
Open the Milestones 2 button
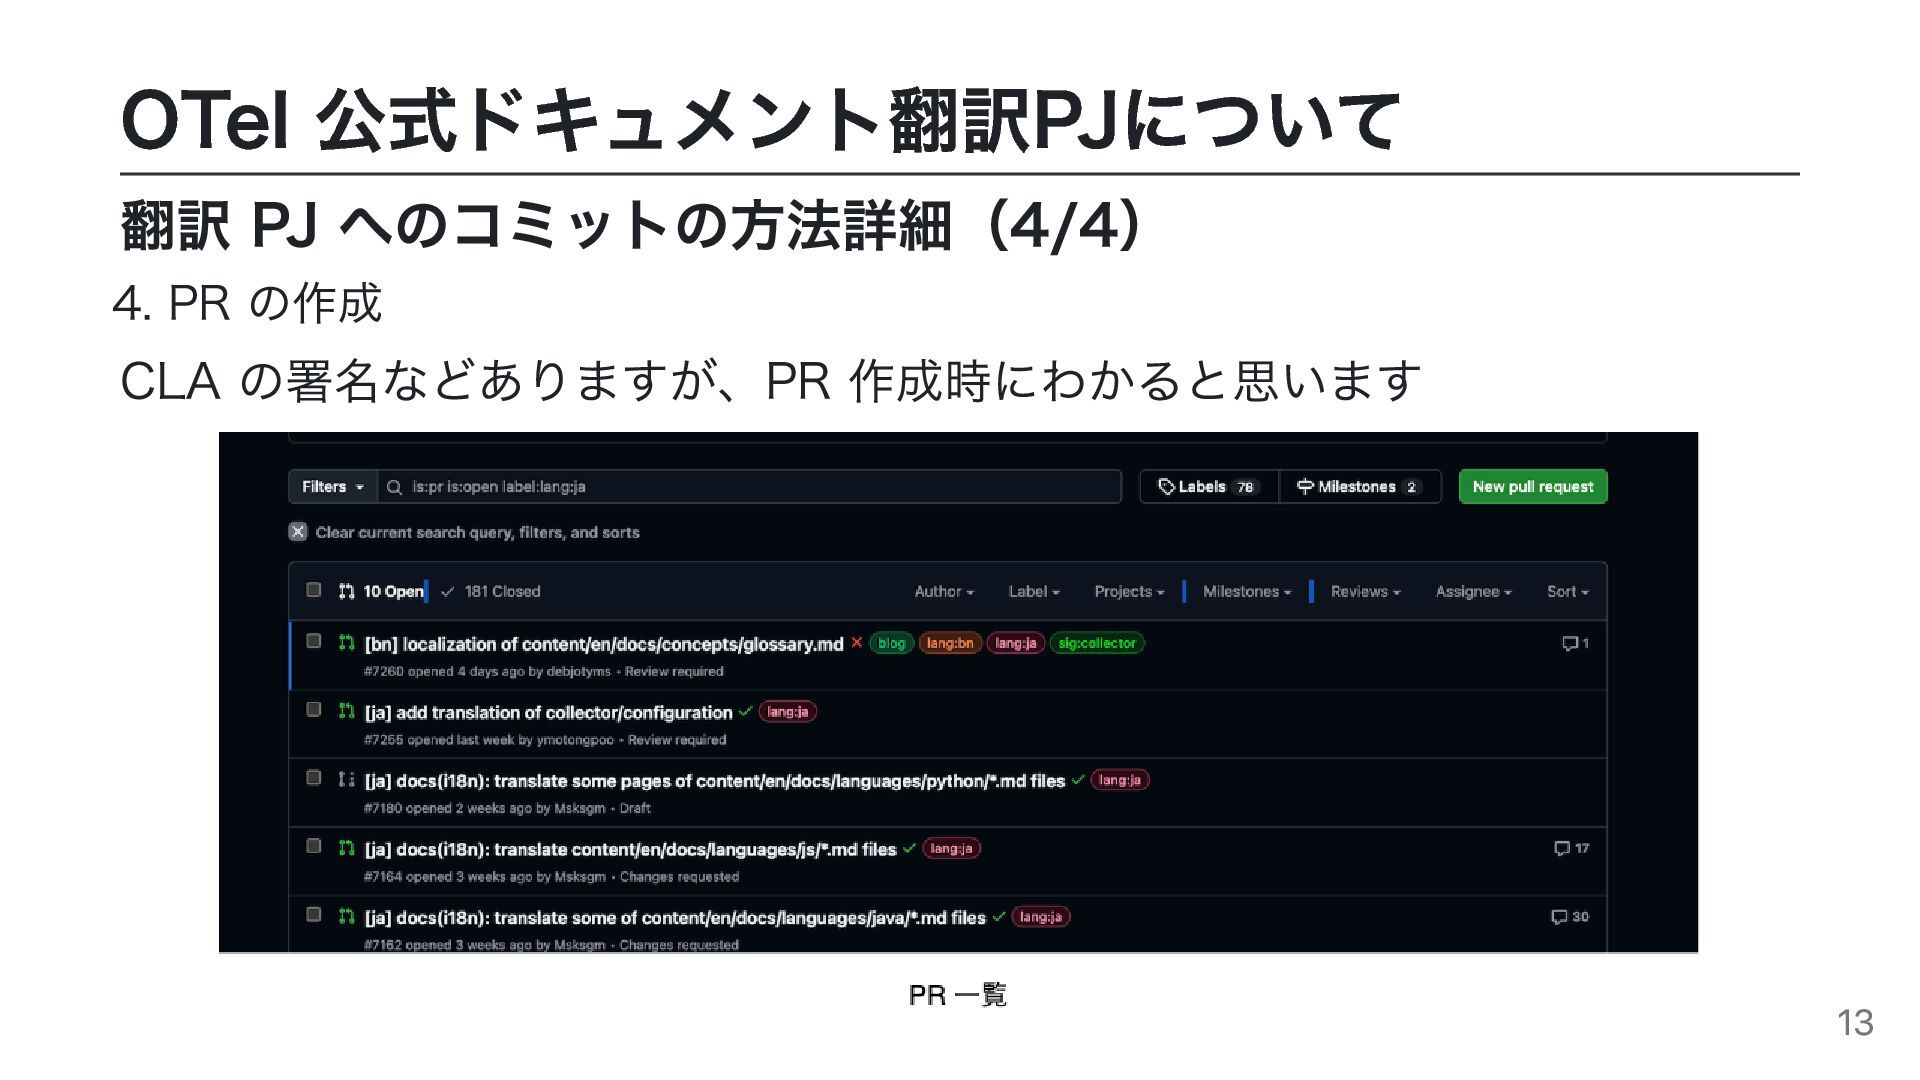click(x=1360, y=487)
